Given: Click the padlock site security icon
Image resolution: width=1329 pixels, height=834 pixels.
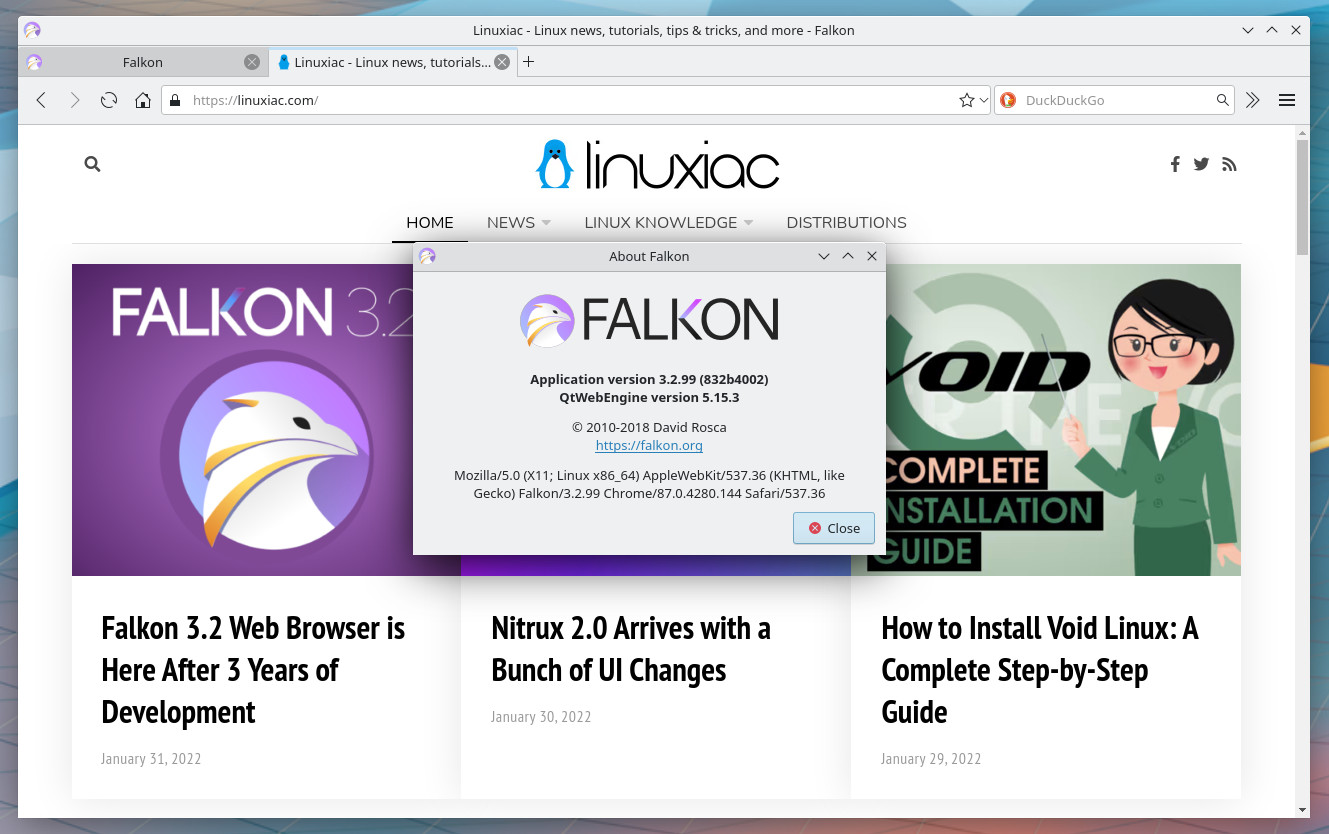Looking at the screenshot, I should point(175,100).
